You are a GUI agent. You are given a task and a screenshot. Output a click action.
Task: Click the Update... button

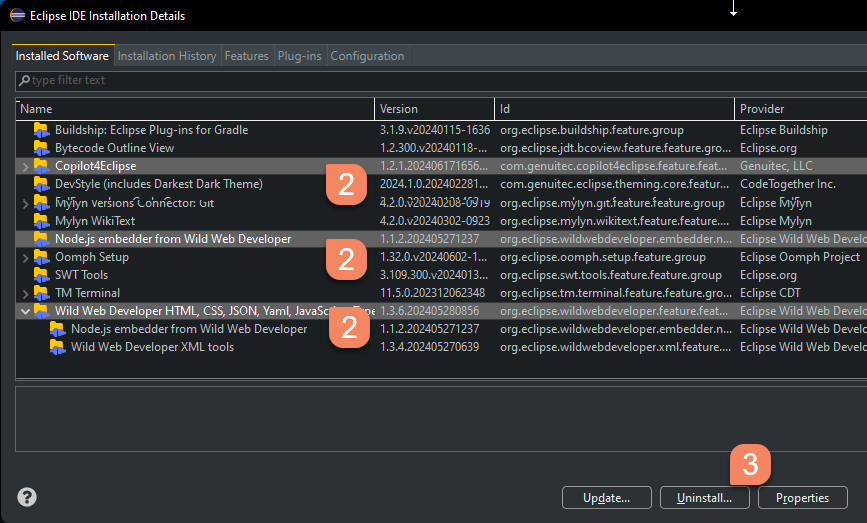(x=607, y=498)
